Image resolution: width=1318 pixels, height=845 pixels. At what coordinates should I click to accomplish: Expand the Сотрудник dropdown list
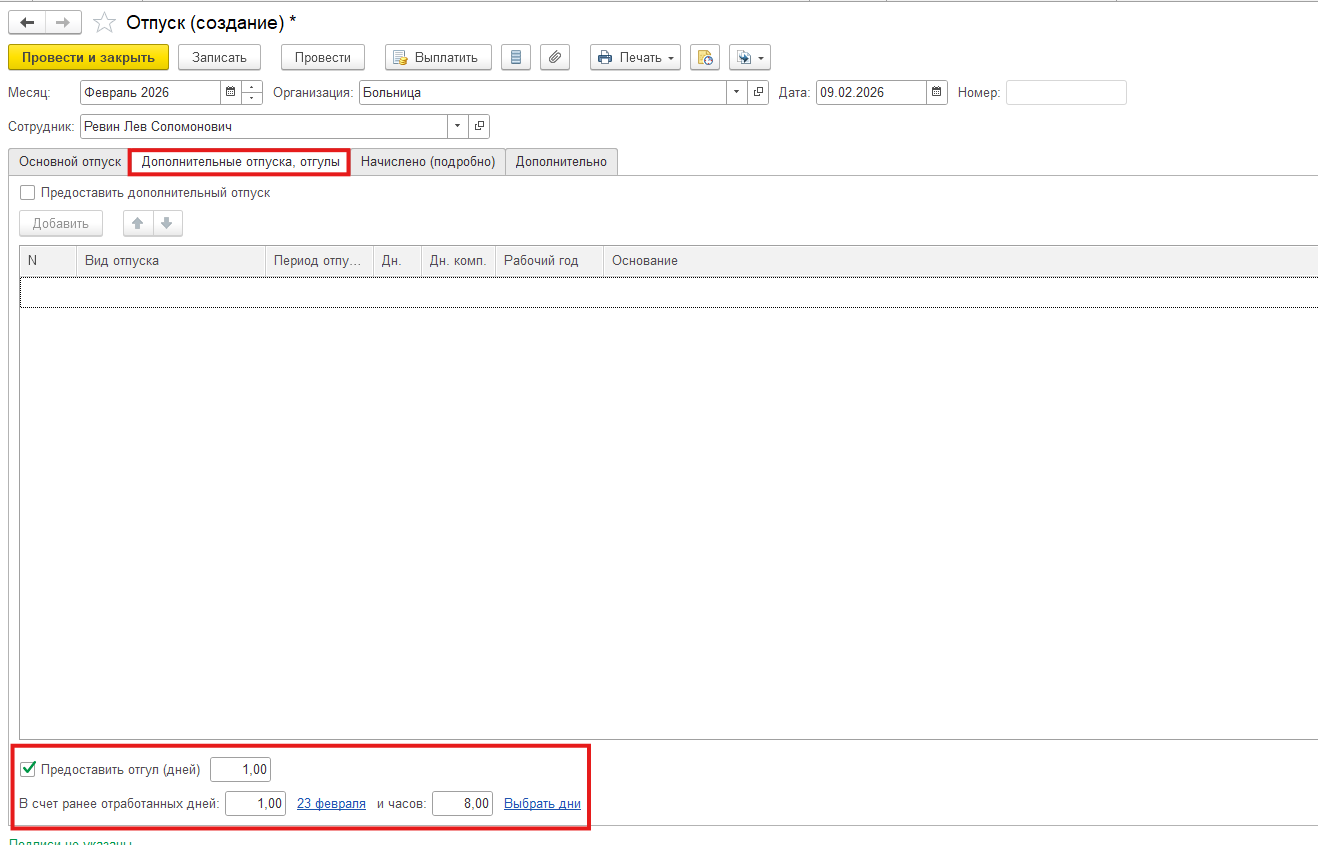pos(458,127)
